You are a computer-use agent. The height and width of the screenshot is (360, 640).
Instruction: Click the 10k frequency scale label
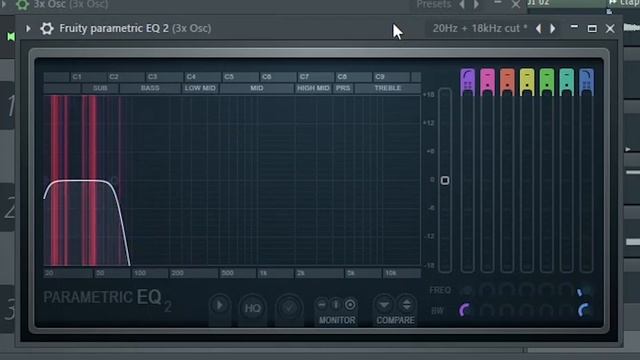point(391,273)
